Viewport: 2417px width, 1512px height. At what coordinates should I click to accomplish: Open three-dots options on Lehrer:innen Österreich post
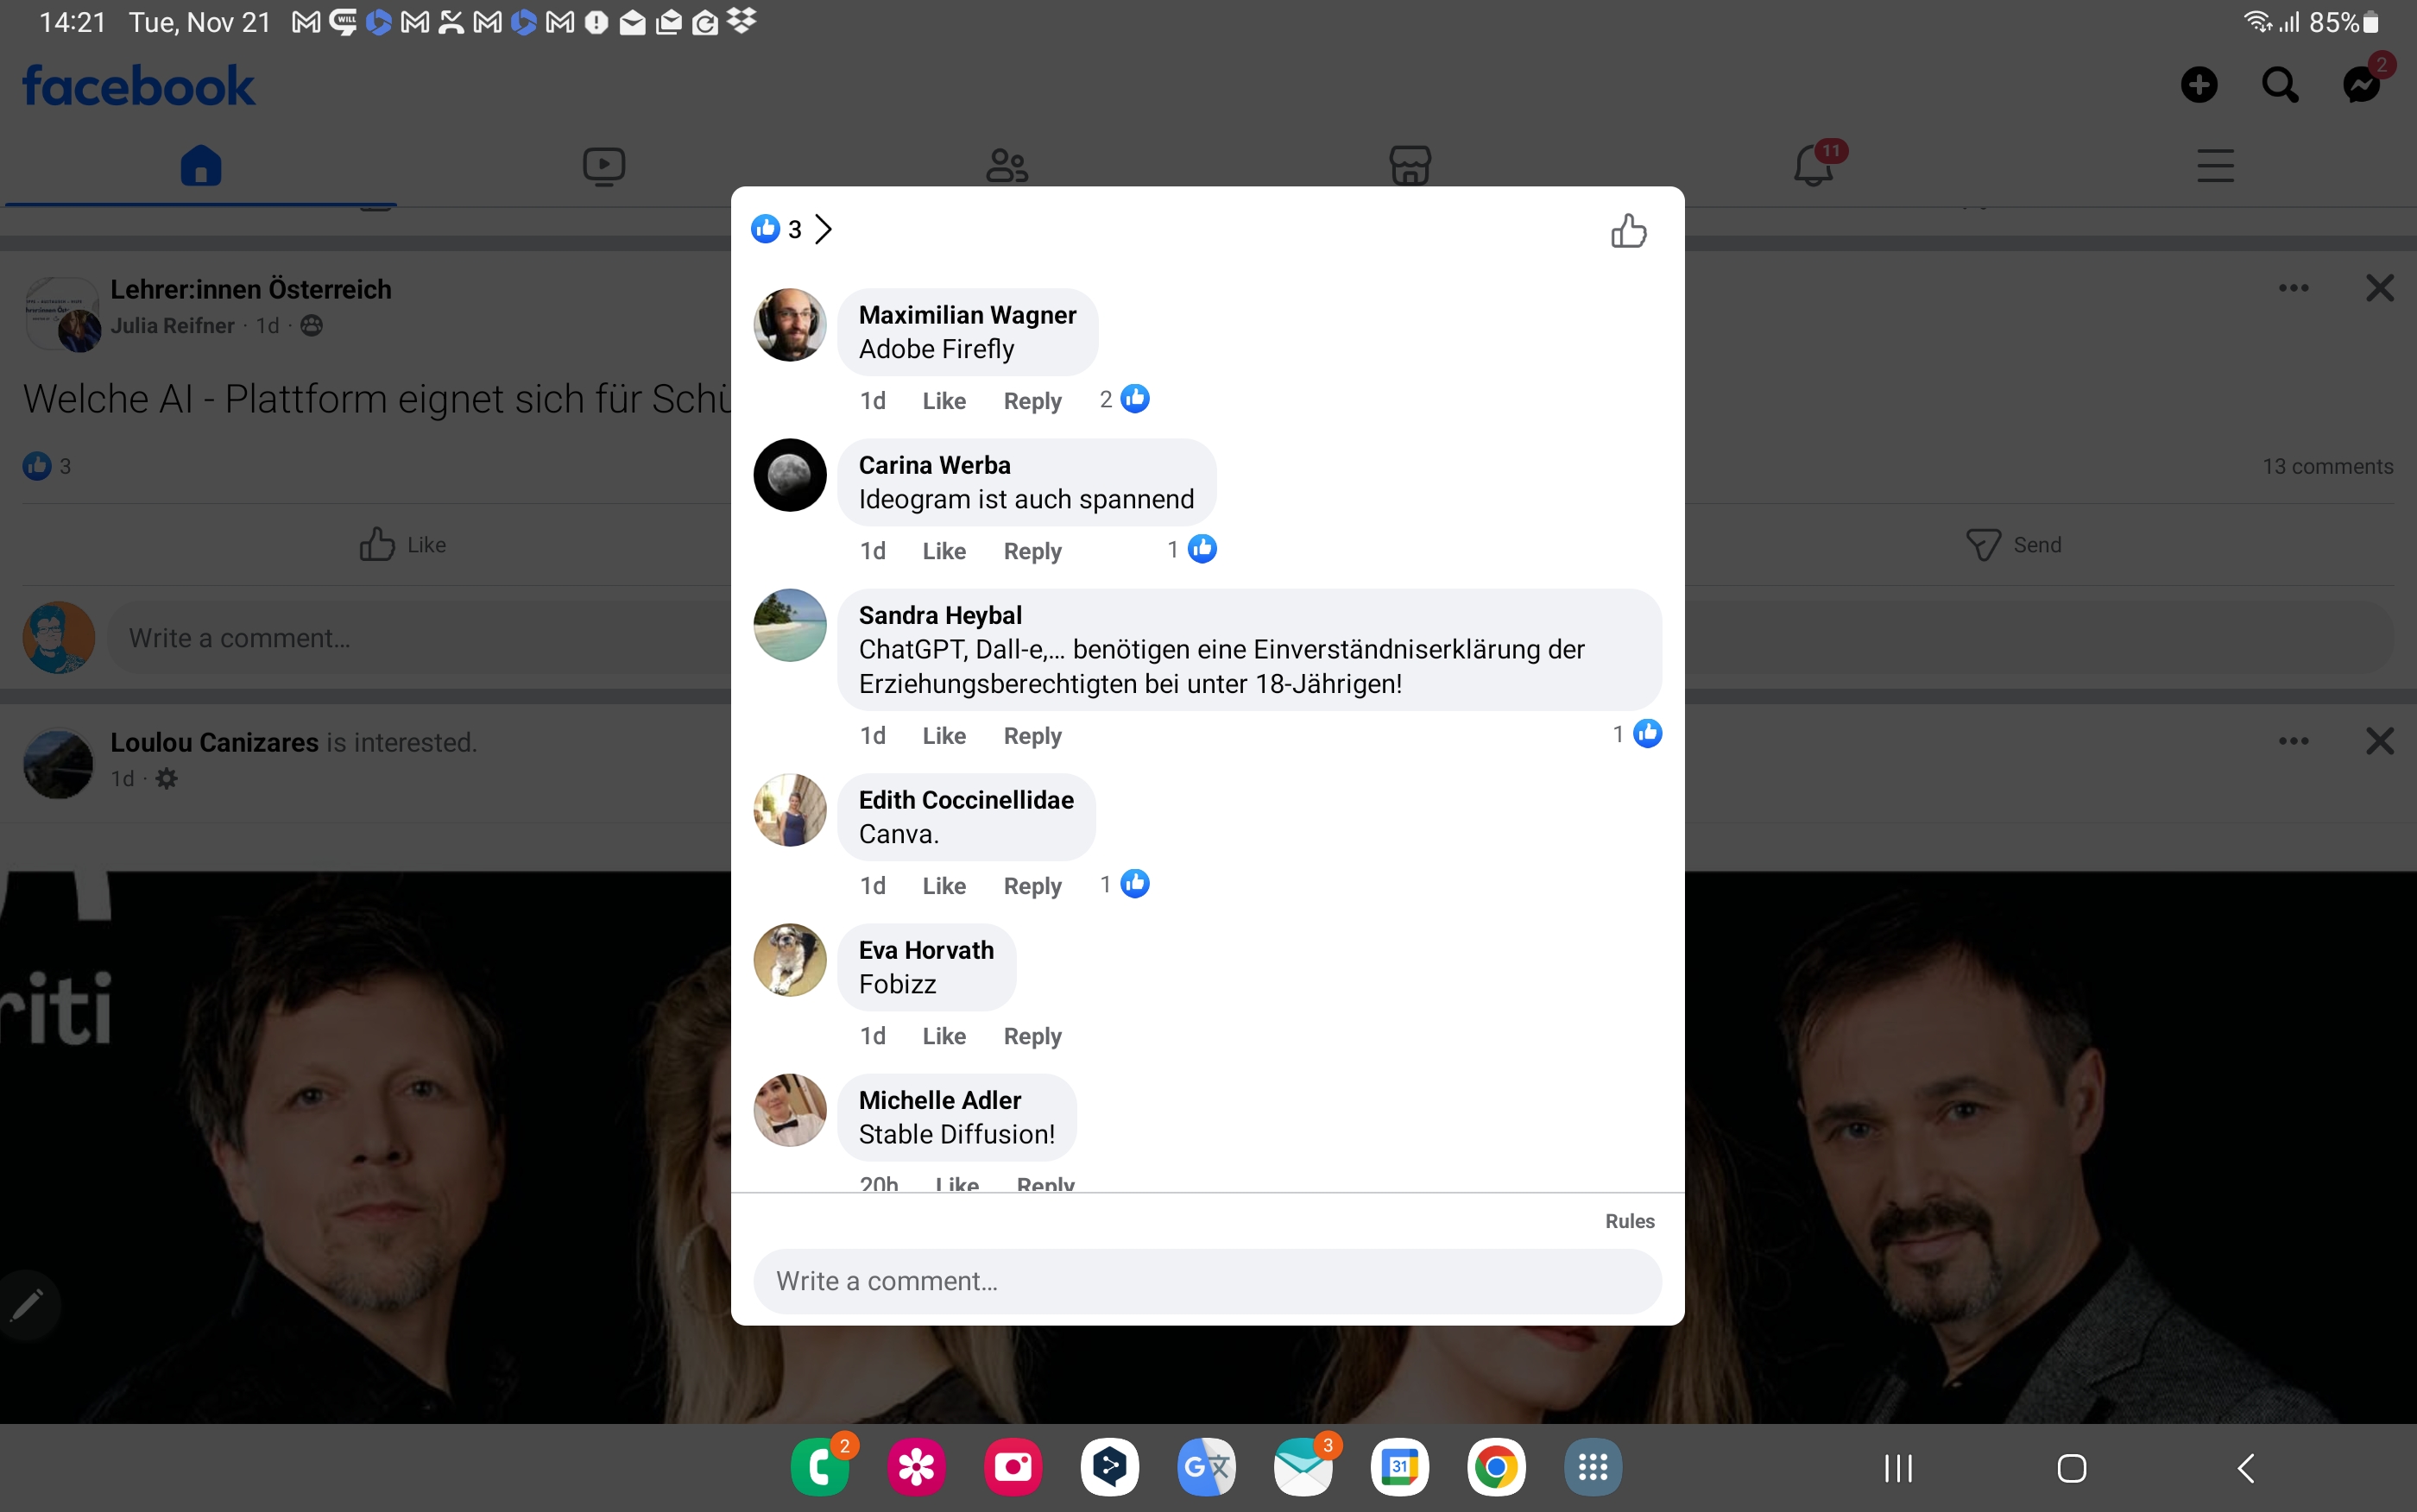click(x=2293, y=288)
